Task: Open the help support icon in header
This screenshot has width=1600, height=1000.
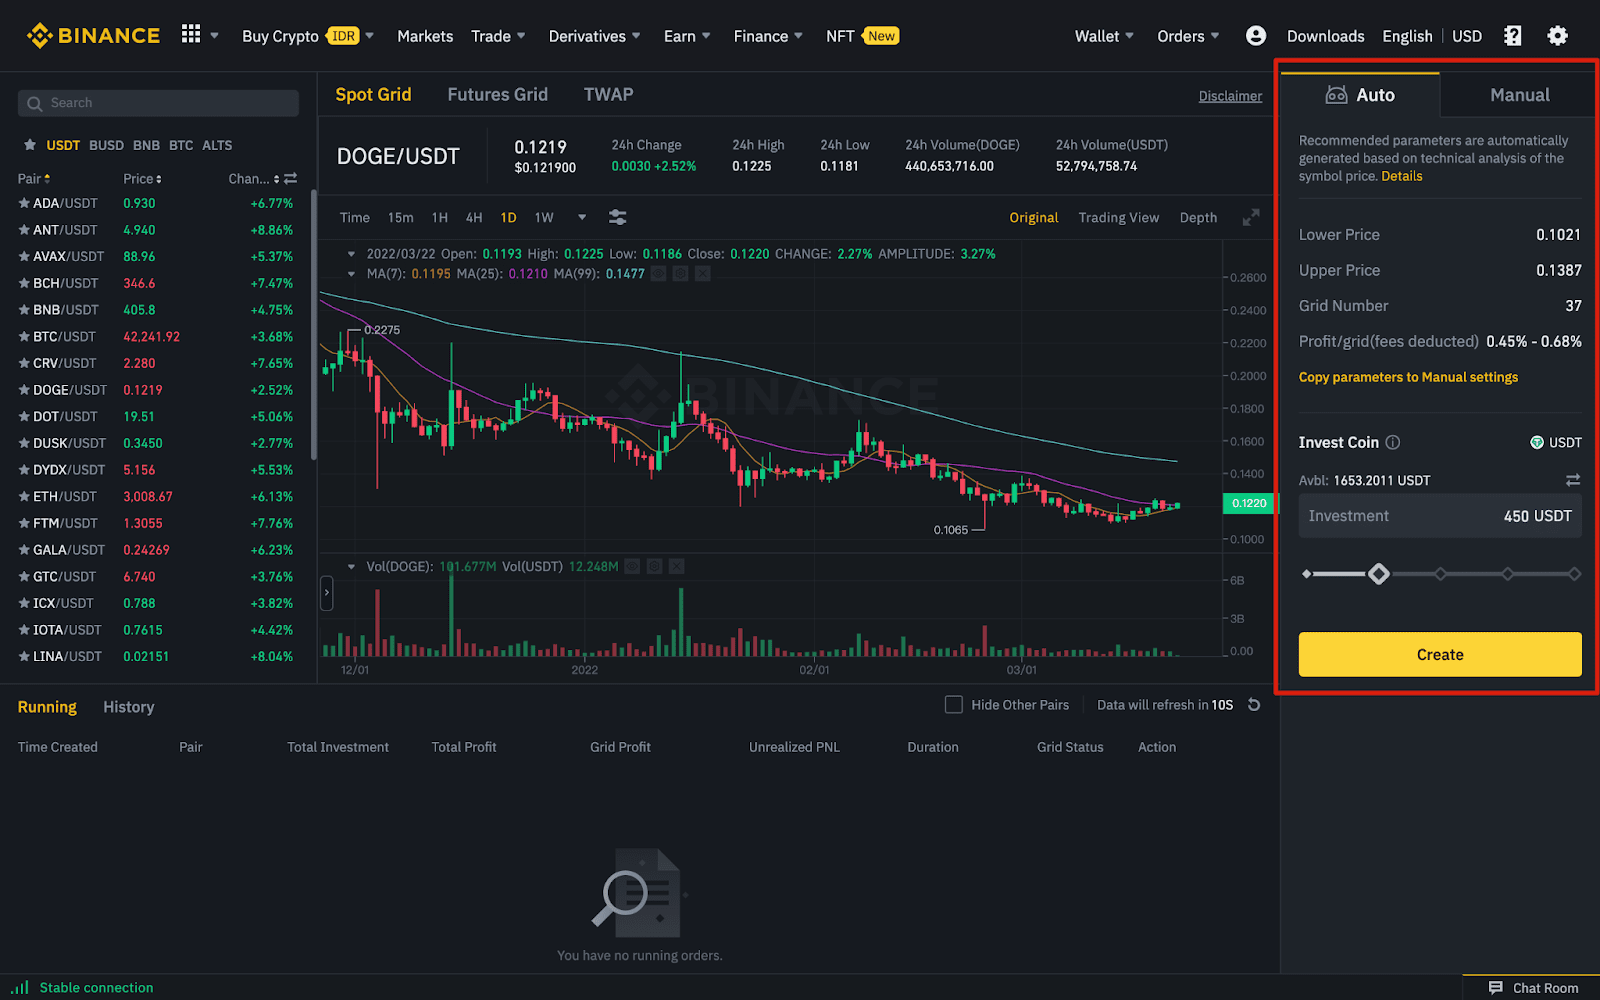Action: click(x=1513, y=36)
